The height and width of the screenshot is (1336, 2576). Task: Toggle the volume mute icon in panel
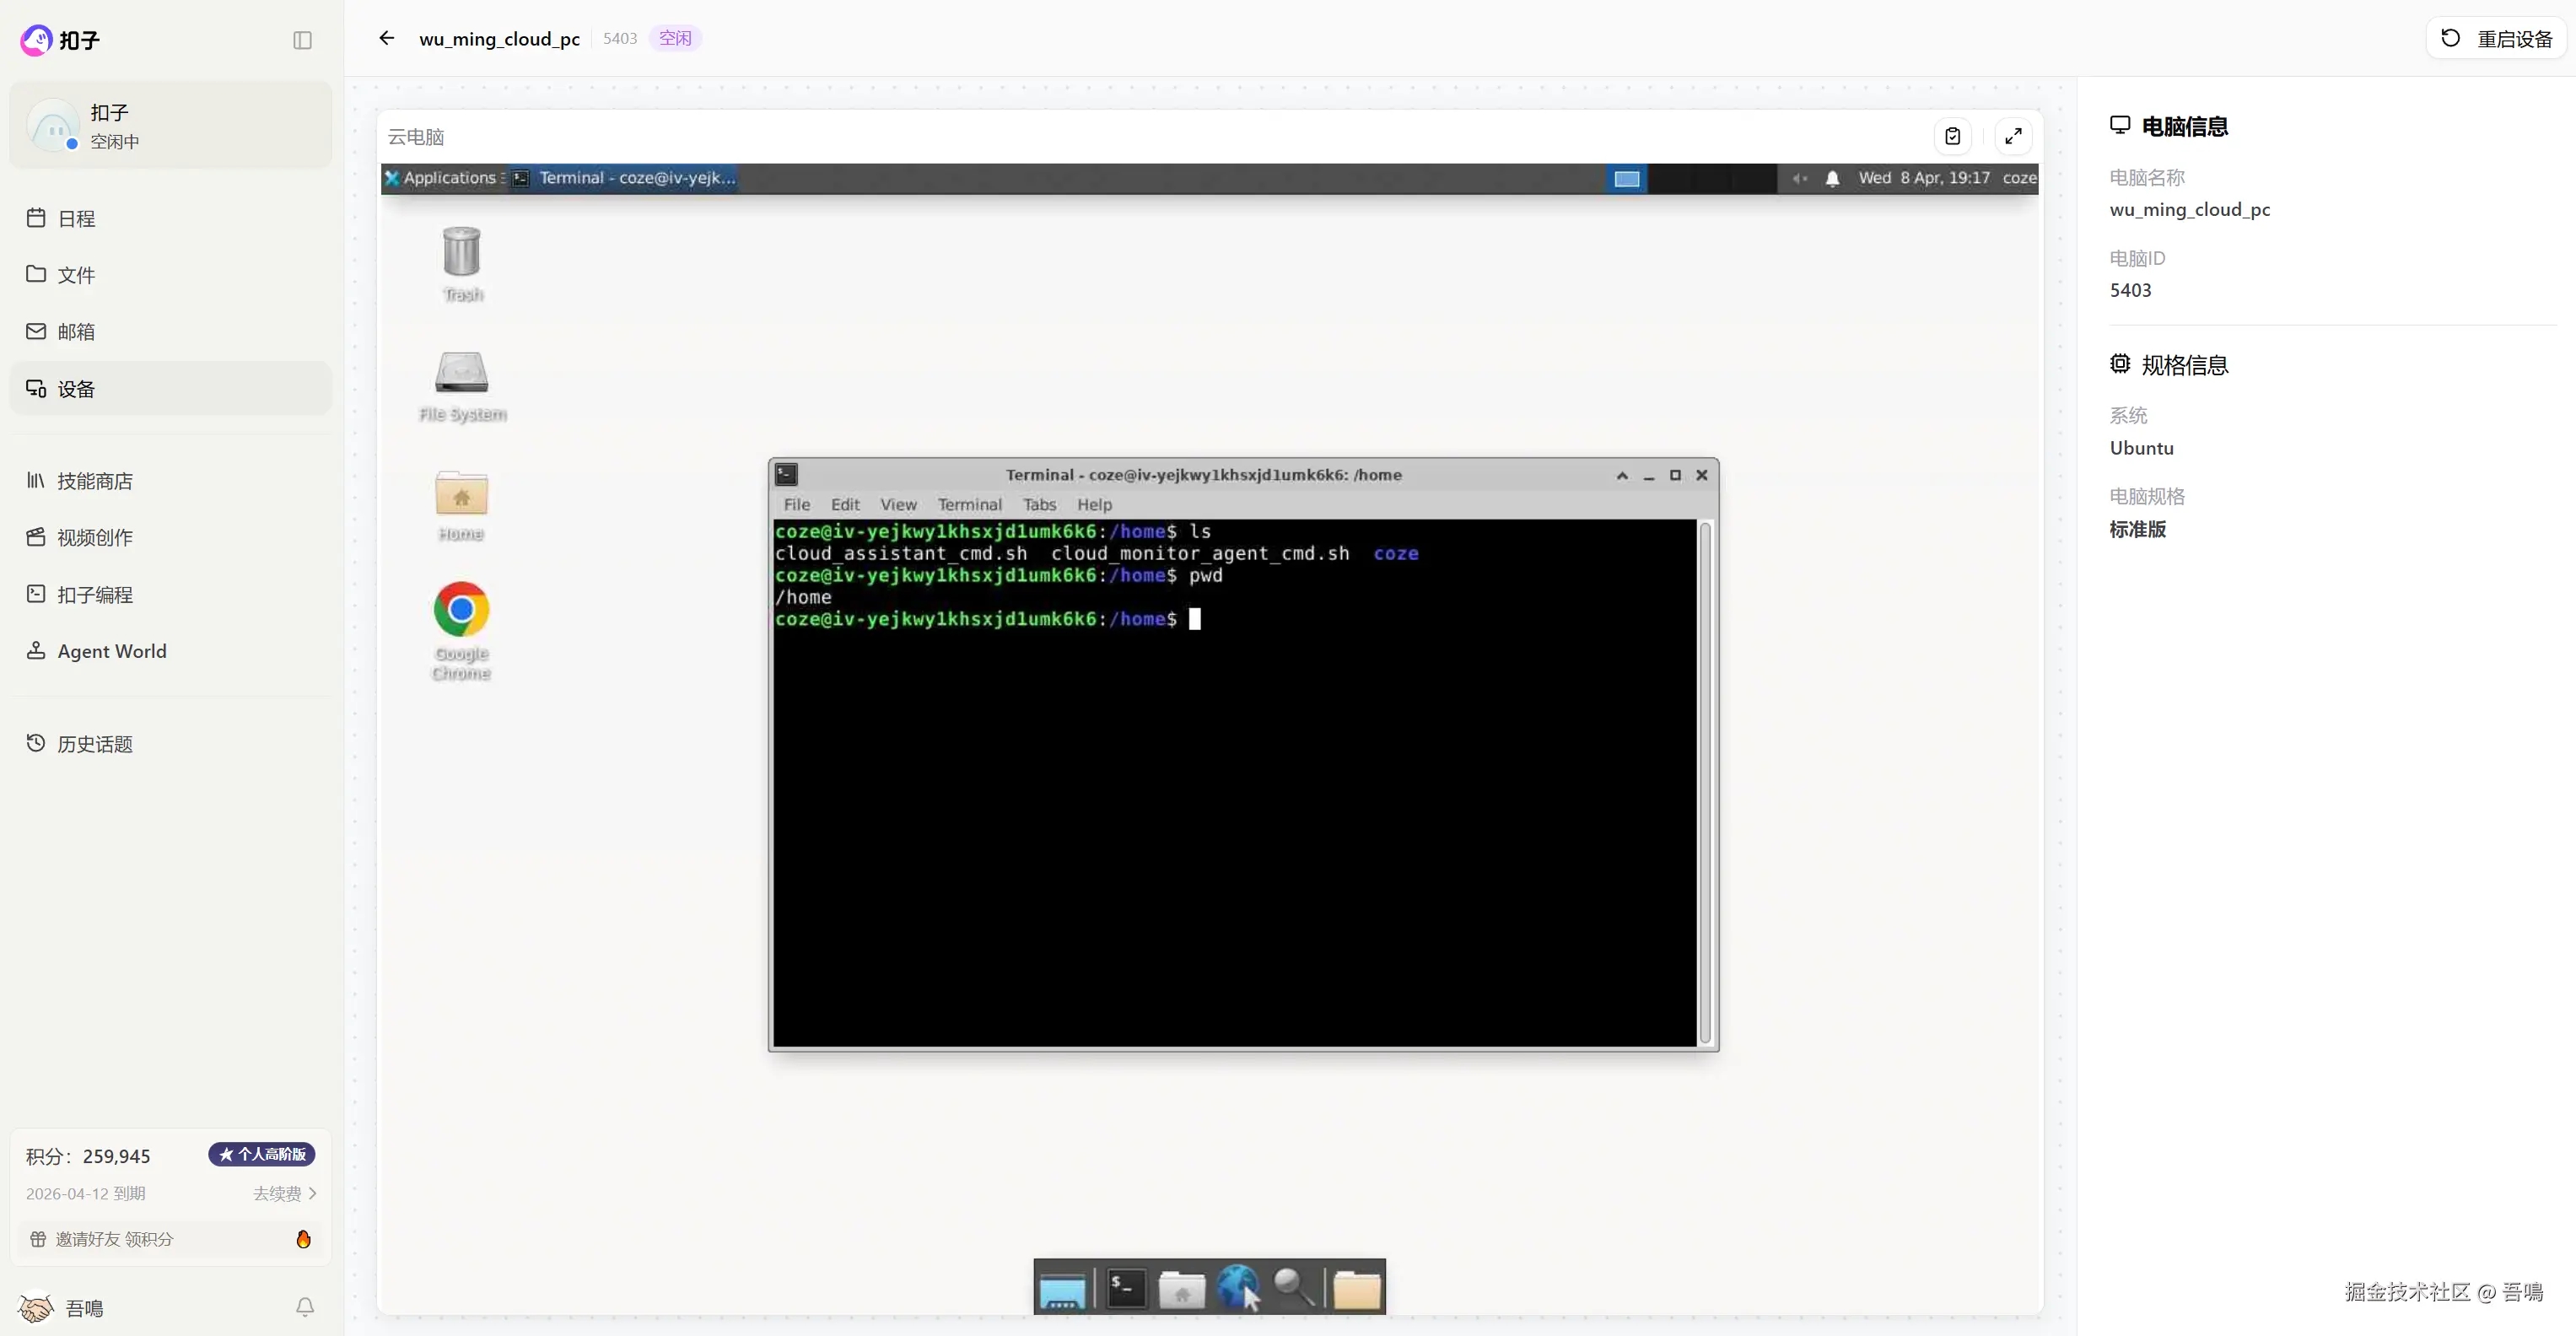[1799, 178]
